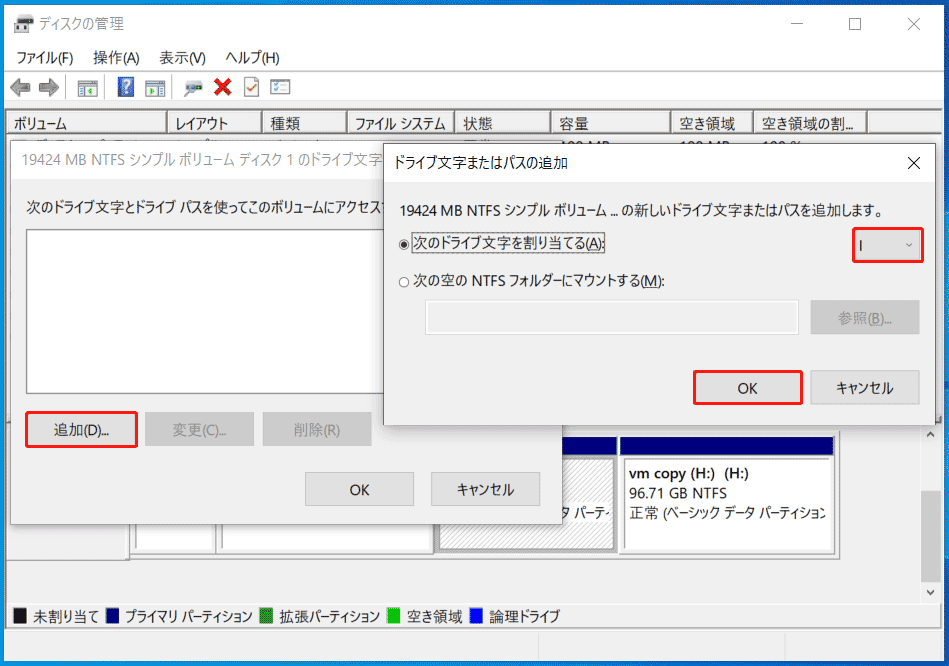The width and height of the screenshot is (949, 666).
Task: Click キャンセル in the add drive letter dialog
Action: pos(865,388)
